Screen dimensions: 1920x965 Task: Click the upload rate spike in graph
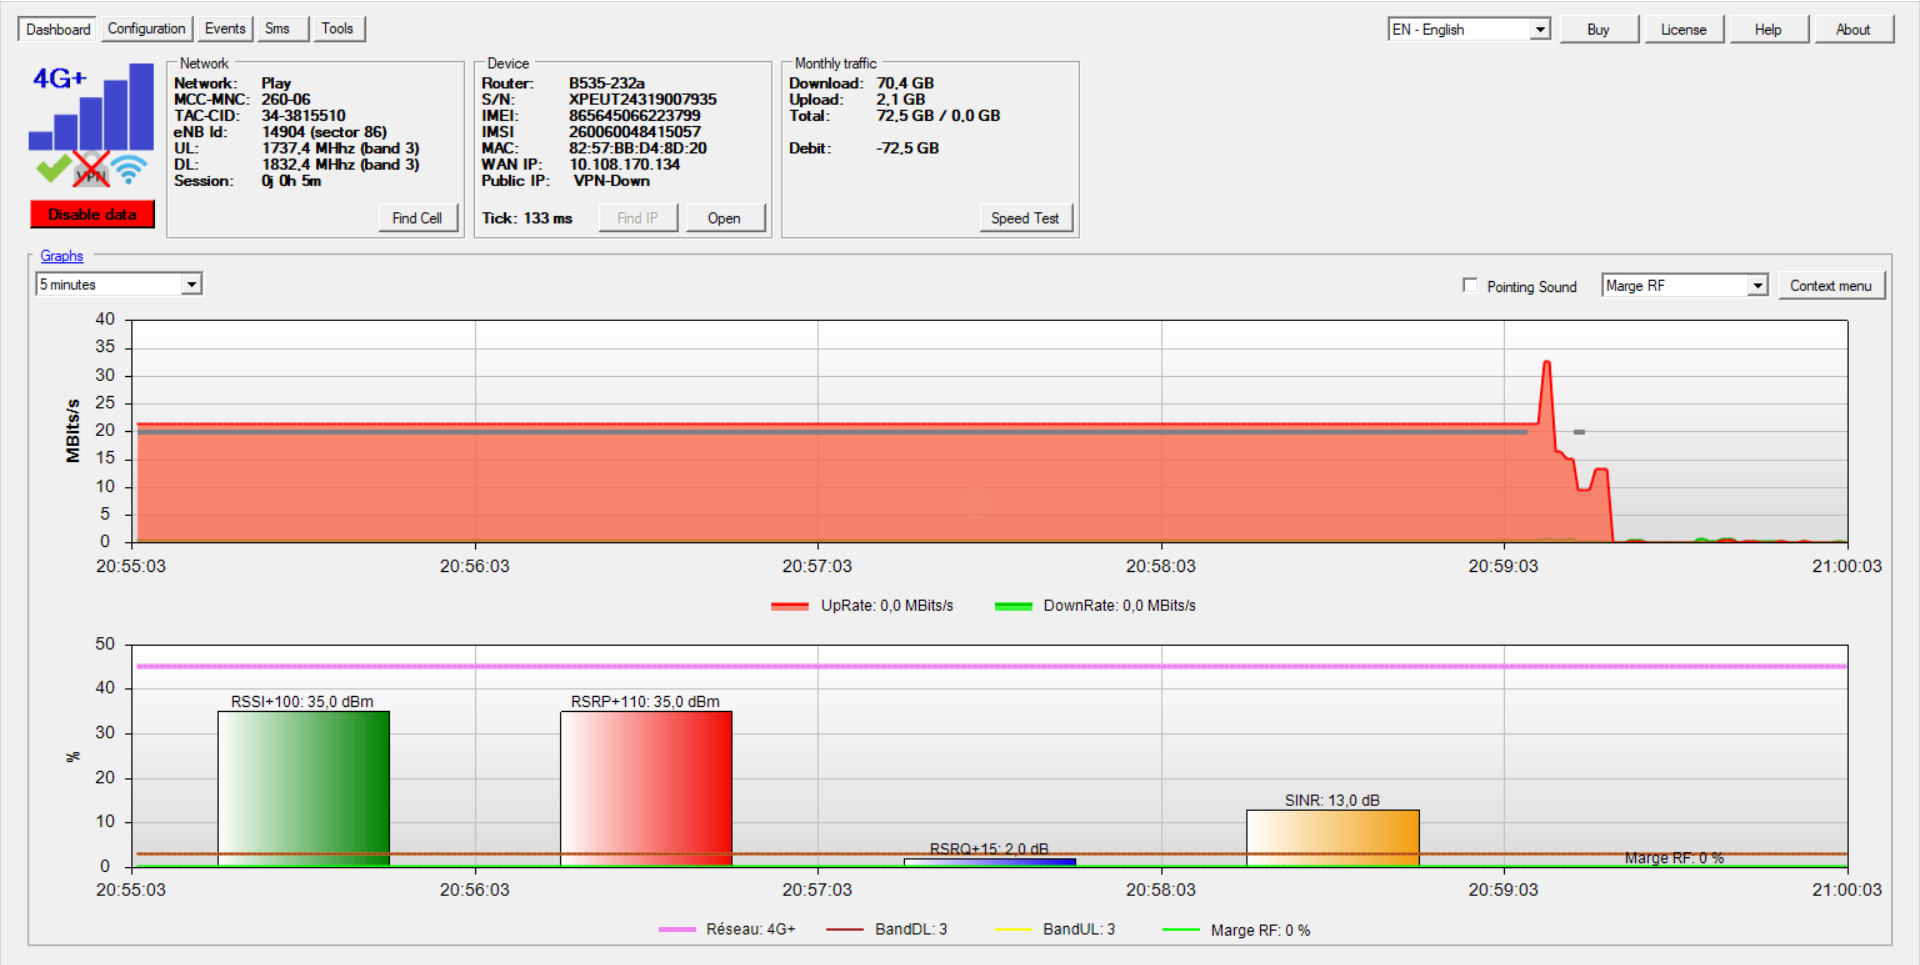(x=1547, y=390)
